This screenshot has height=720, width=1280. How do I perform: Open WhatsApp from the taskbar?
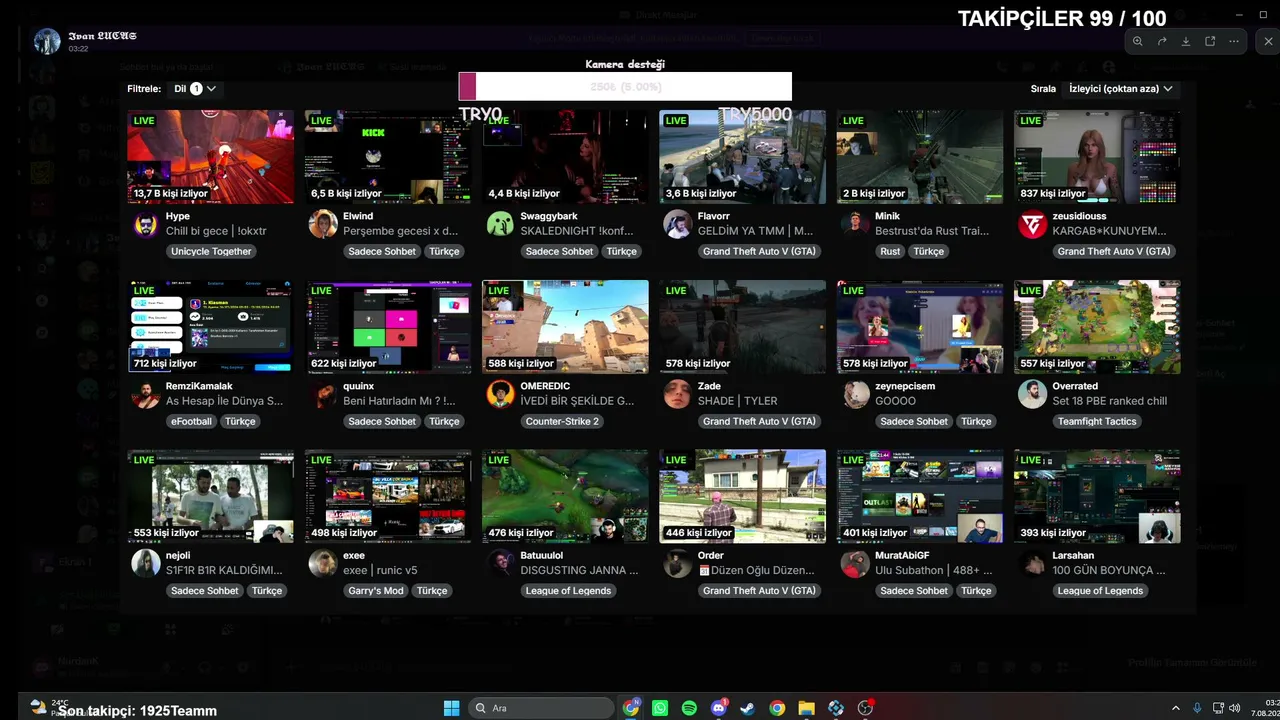pyautogui.click(x=660, y=708)
